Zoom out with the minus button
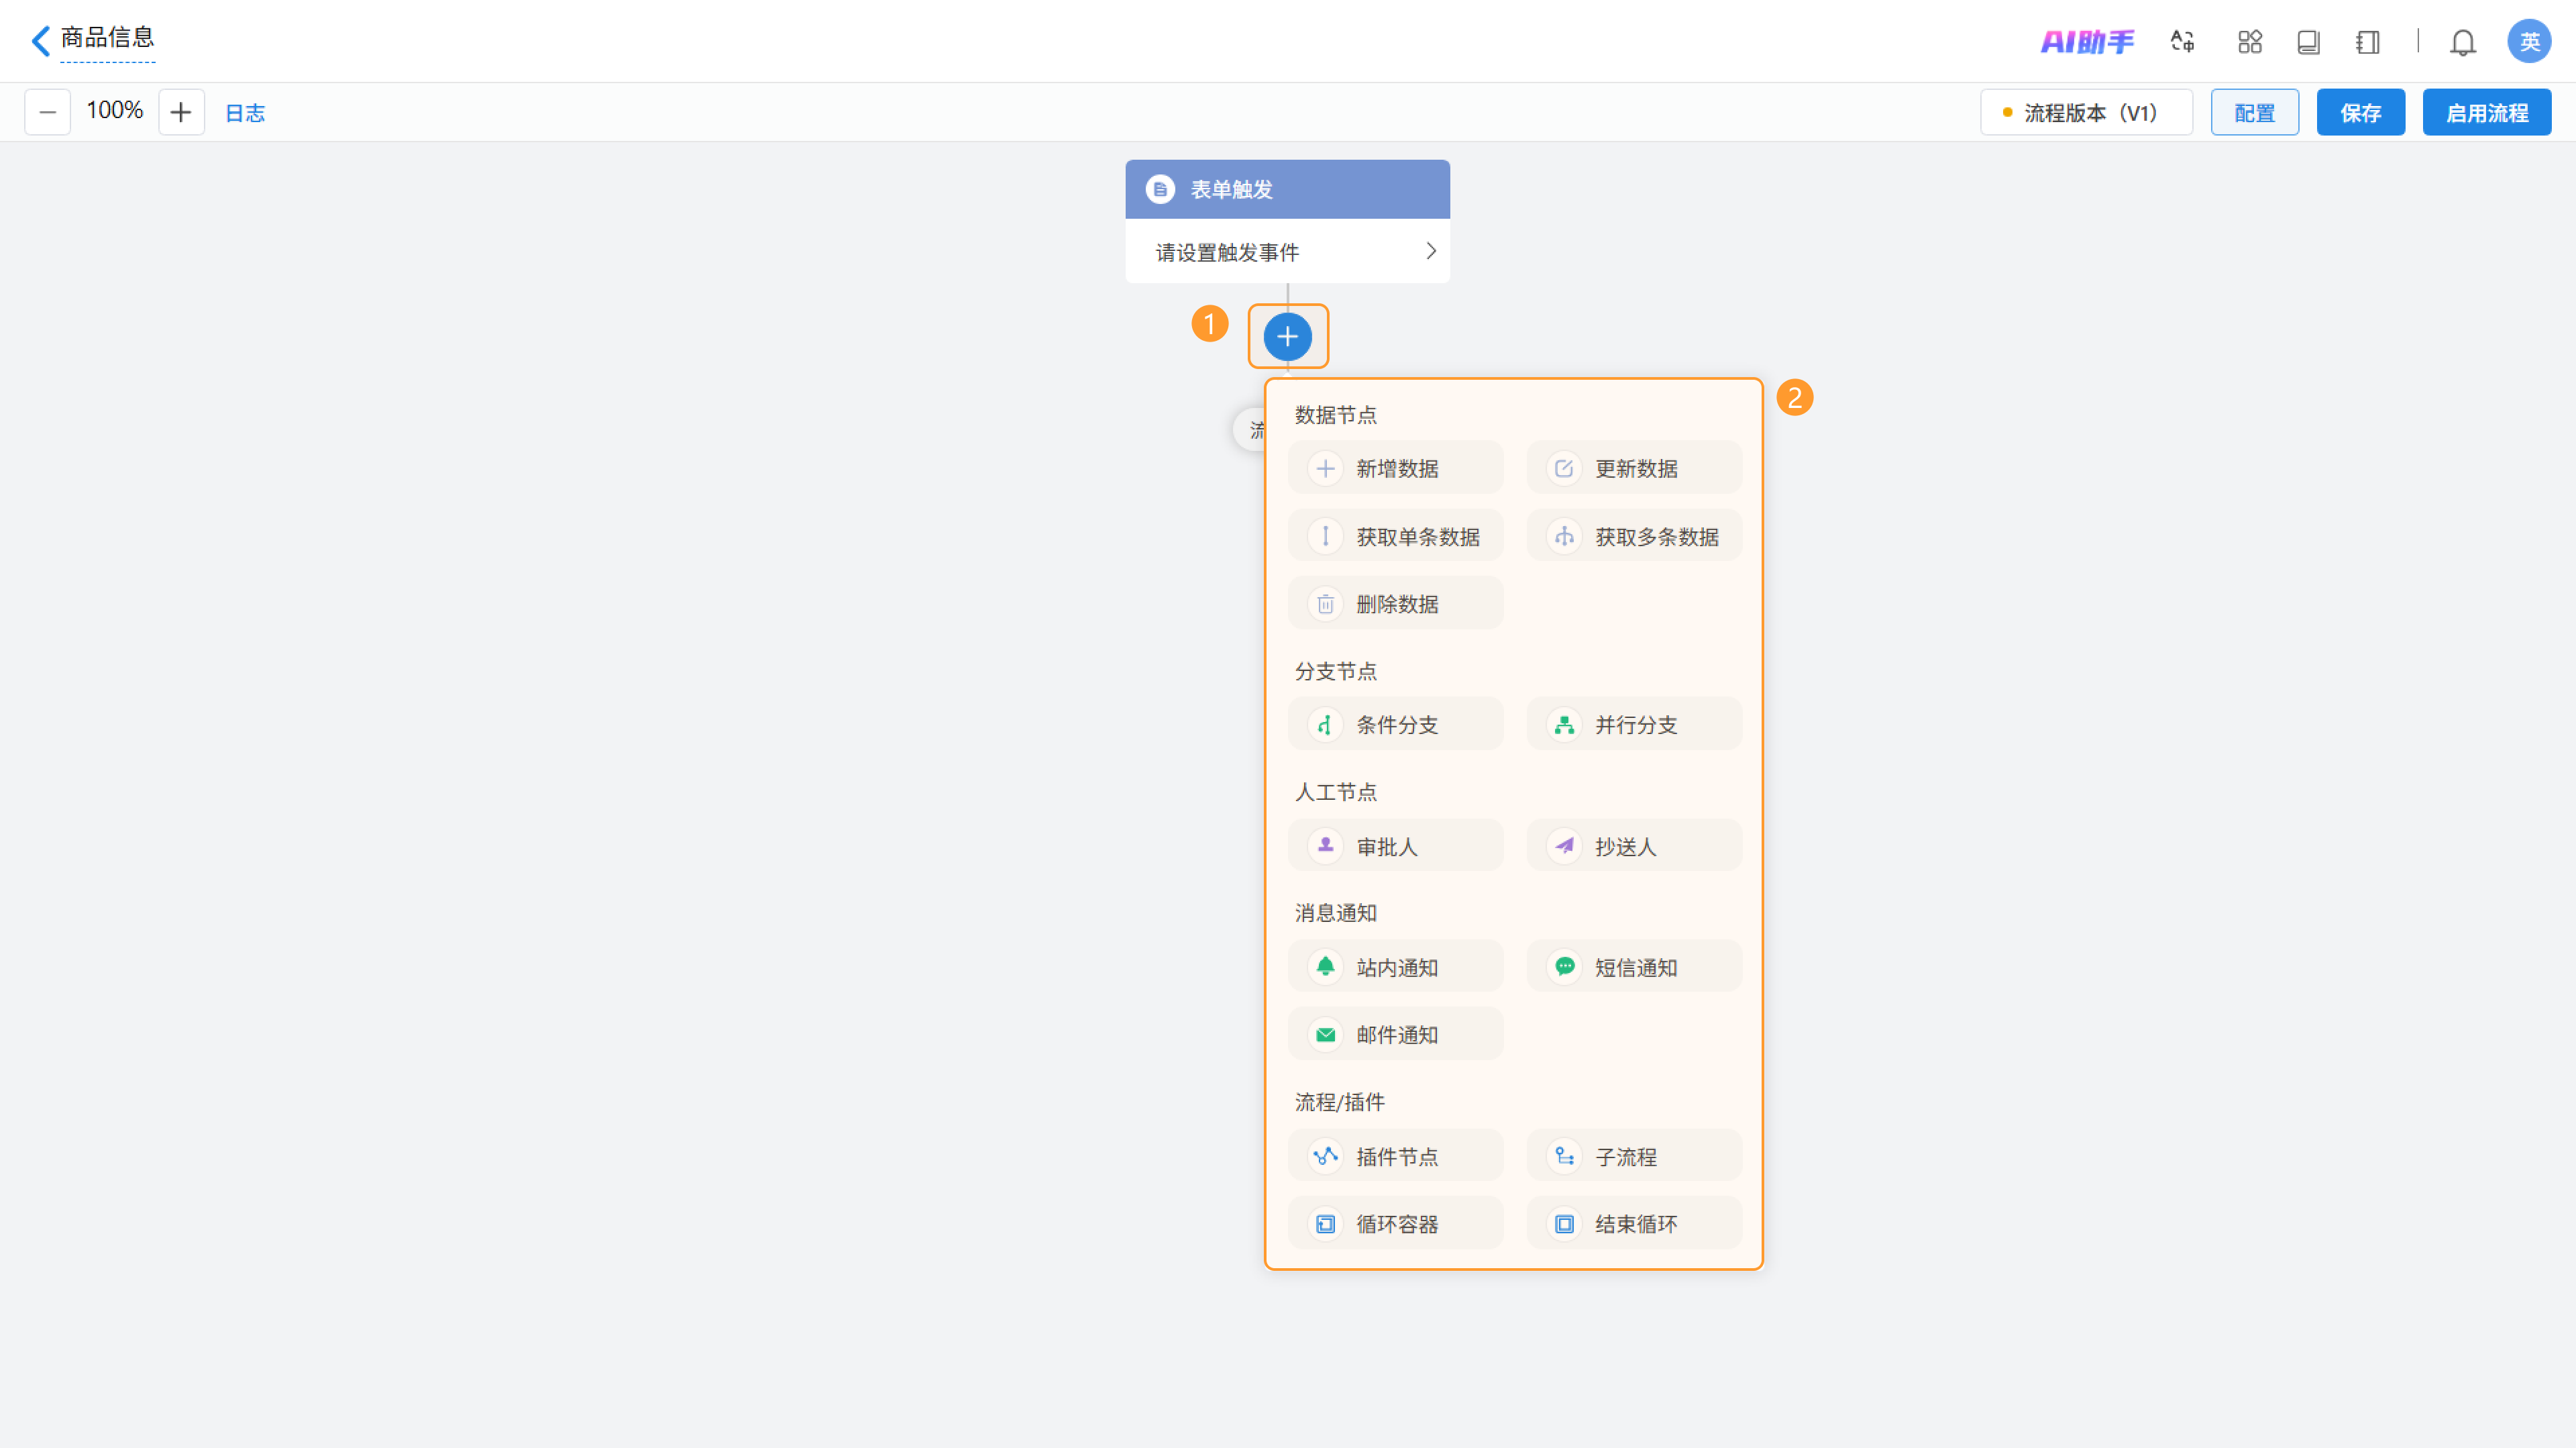Image resolution: width=2576 pixels, height=1448 pixels. click(47, 112)
